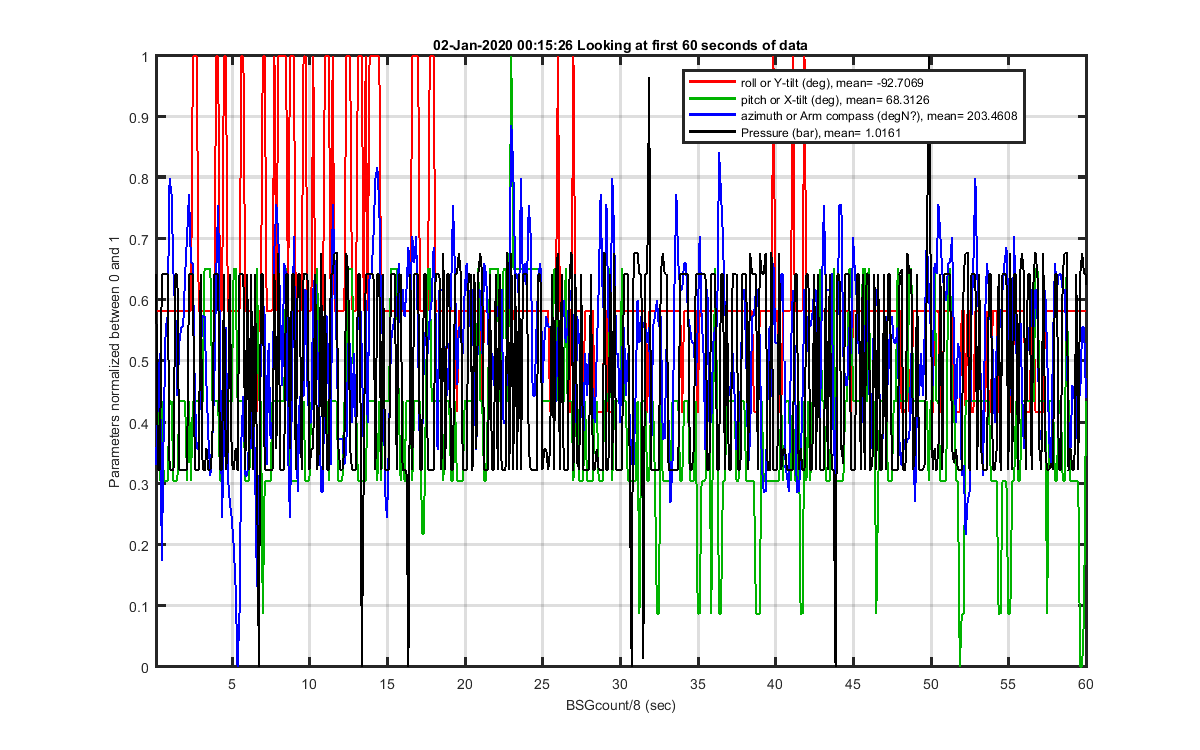Click y-axis tick label 0
1200x750 pixels.
click(144, 667)
